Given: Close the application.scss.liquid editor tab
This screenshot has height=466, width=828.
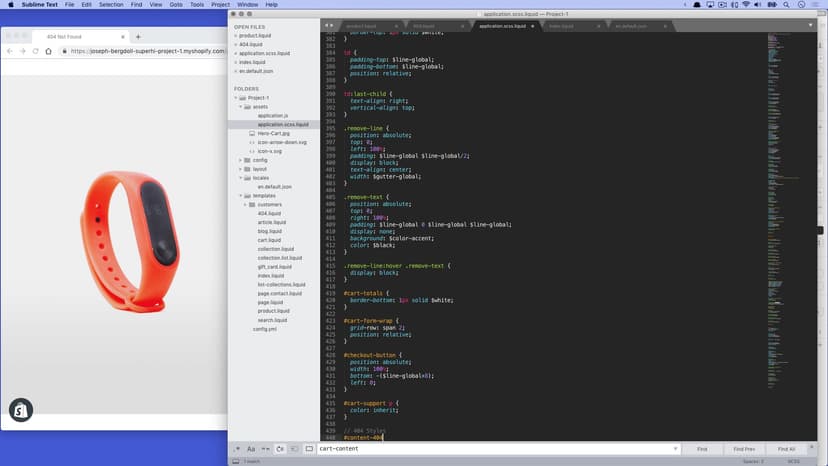Looking at the screenshot, I should point(533,26).
